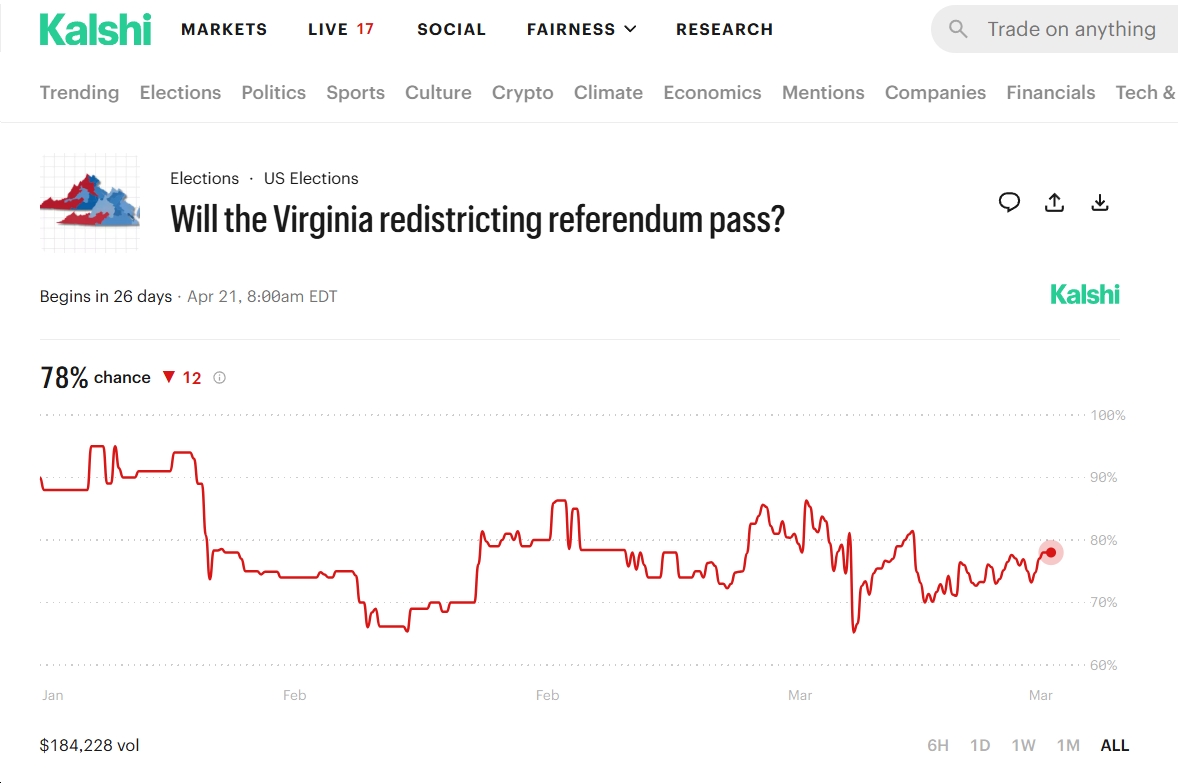
Task: Select the 1D chart time range
Action: (980, 745)
